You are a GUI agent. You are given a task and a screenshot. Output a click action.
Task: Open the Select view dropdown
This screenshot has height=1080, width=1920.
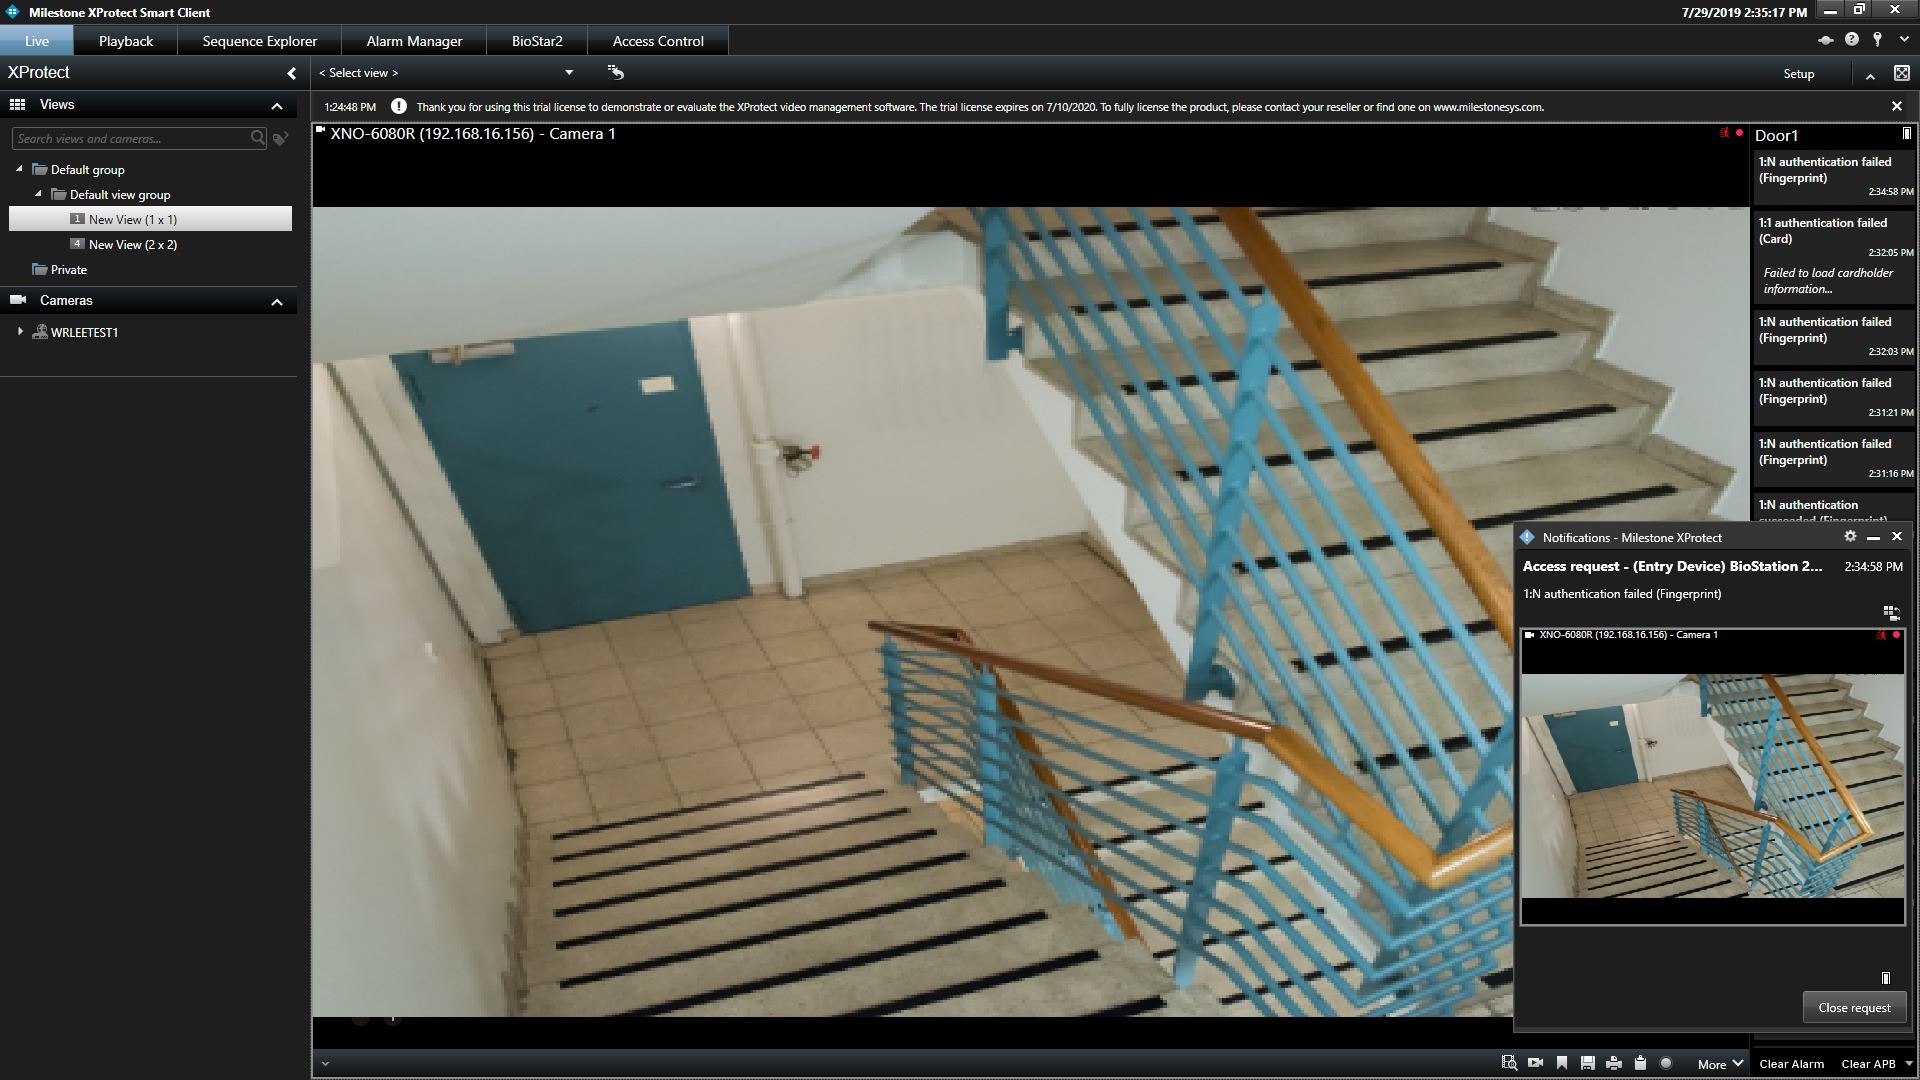coord(446,72)
